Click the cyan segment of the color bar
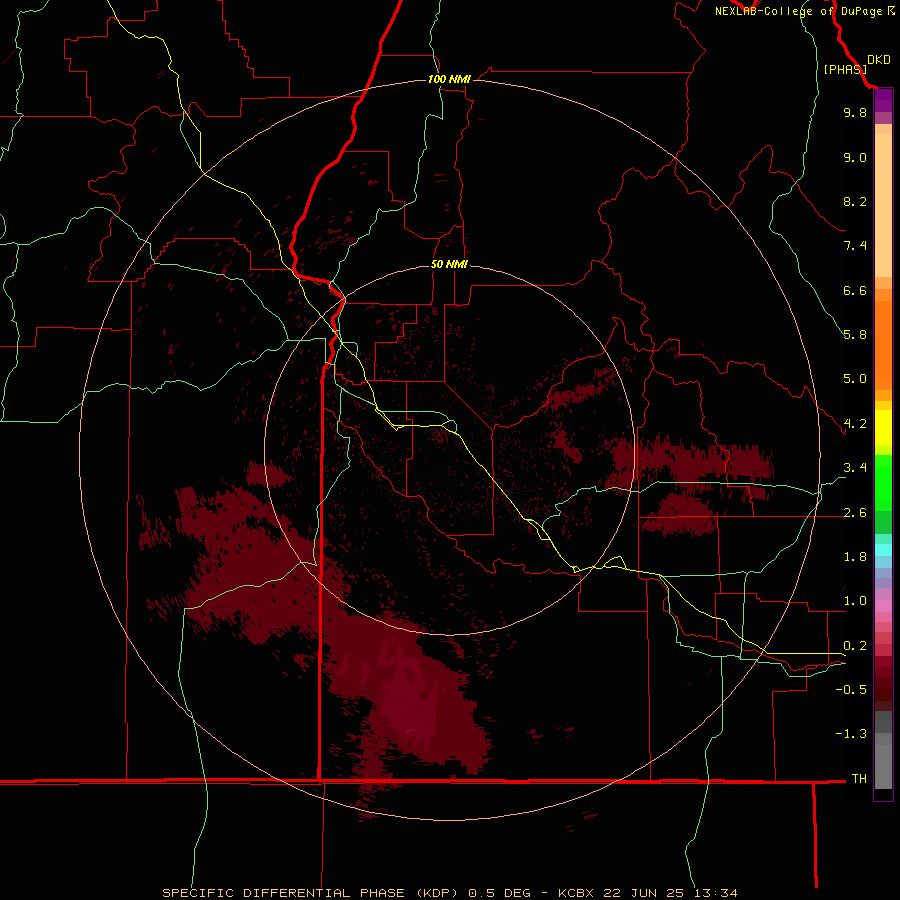Image resolution: width=900 pixels, height=900 pixels. pos(883,550)
